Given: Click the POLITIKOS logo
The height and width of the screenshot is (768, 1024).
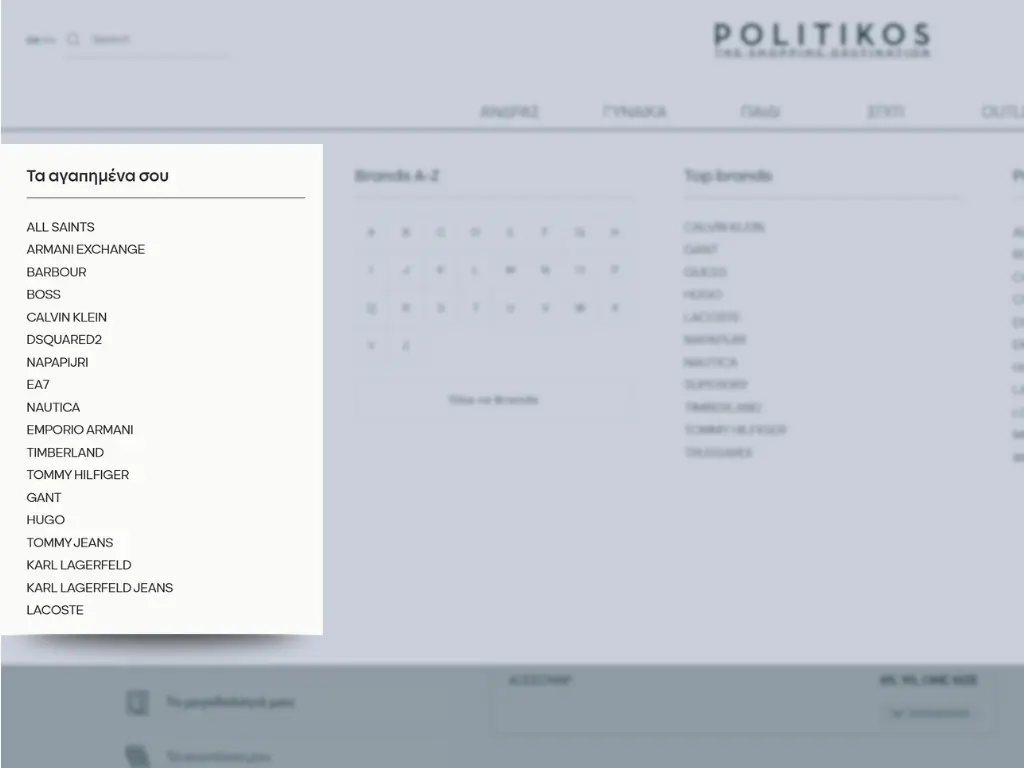Looking at the screenshot, I should pos(821,40).
